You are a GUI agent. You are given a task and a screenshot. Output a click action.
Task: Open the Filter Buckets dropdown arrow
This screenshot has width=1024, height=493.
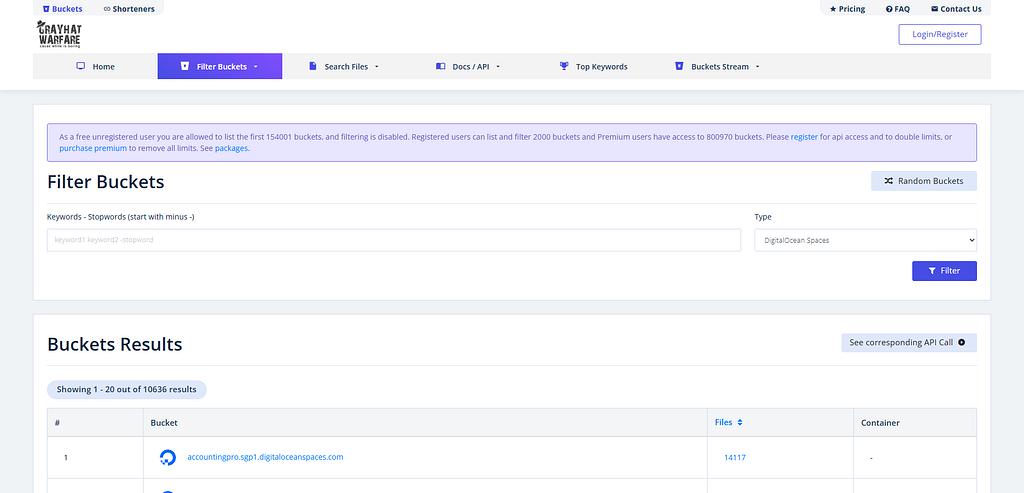click(255, 67)
